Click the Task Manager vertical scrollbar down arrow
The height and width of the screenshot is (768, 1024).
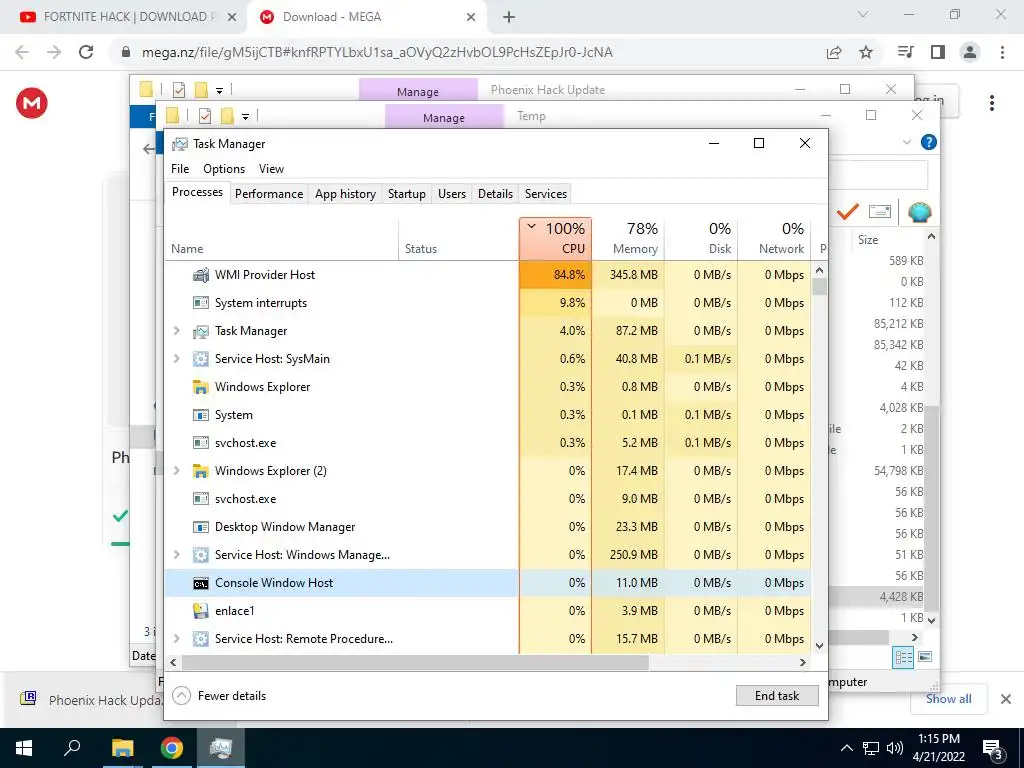coord(820,646)
